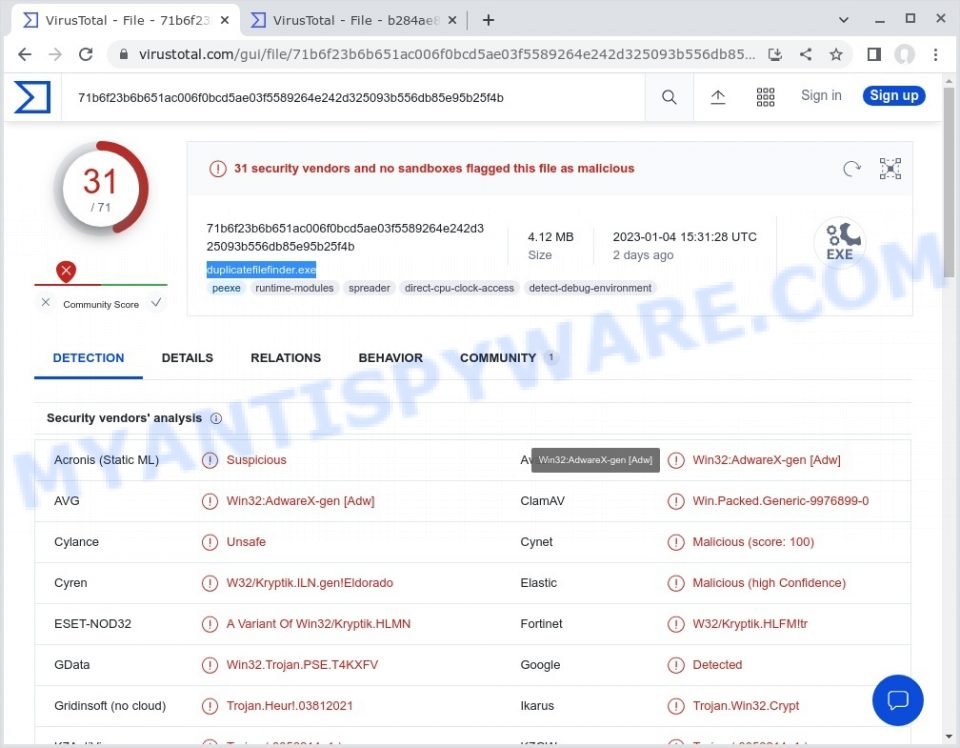This screenshot has height=748, width=960.
Task: Bookmark this page with the star
Action: (x=836, y=54)
